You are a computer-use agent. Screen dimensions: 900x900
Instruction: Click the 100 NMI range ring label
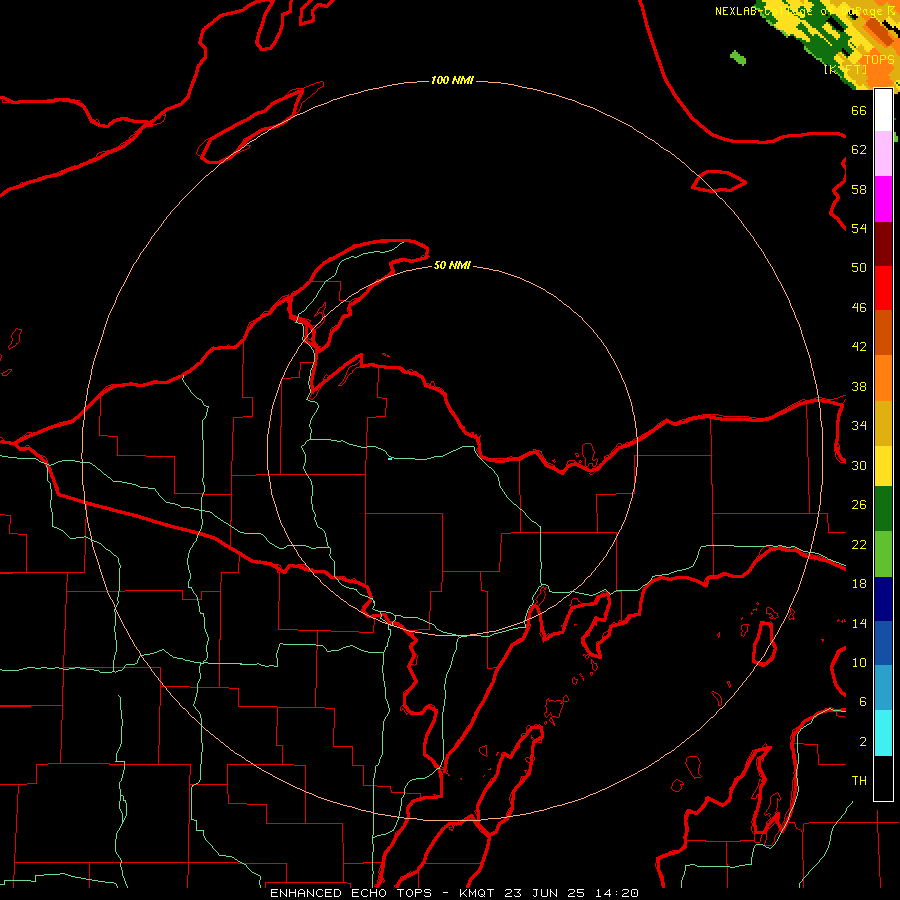pos(452,80)
